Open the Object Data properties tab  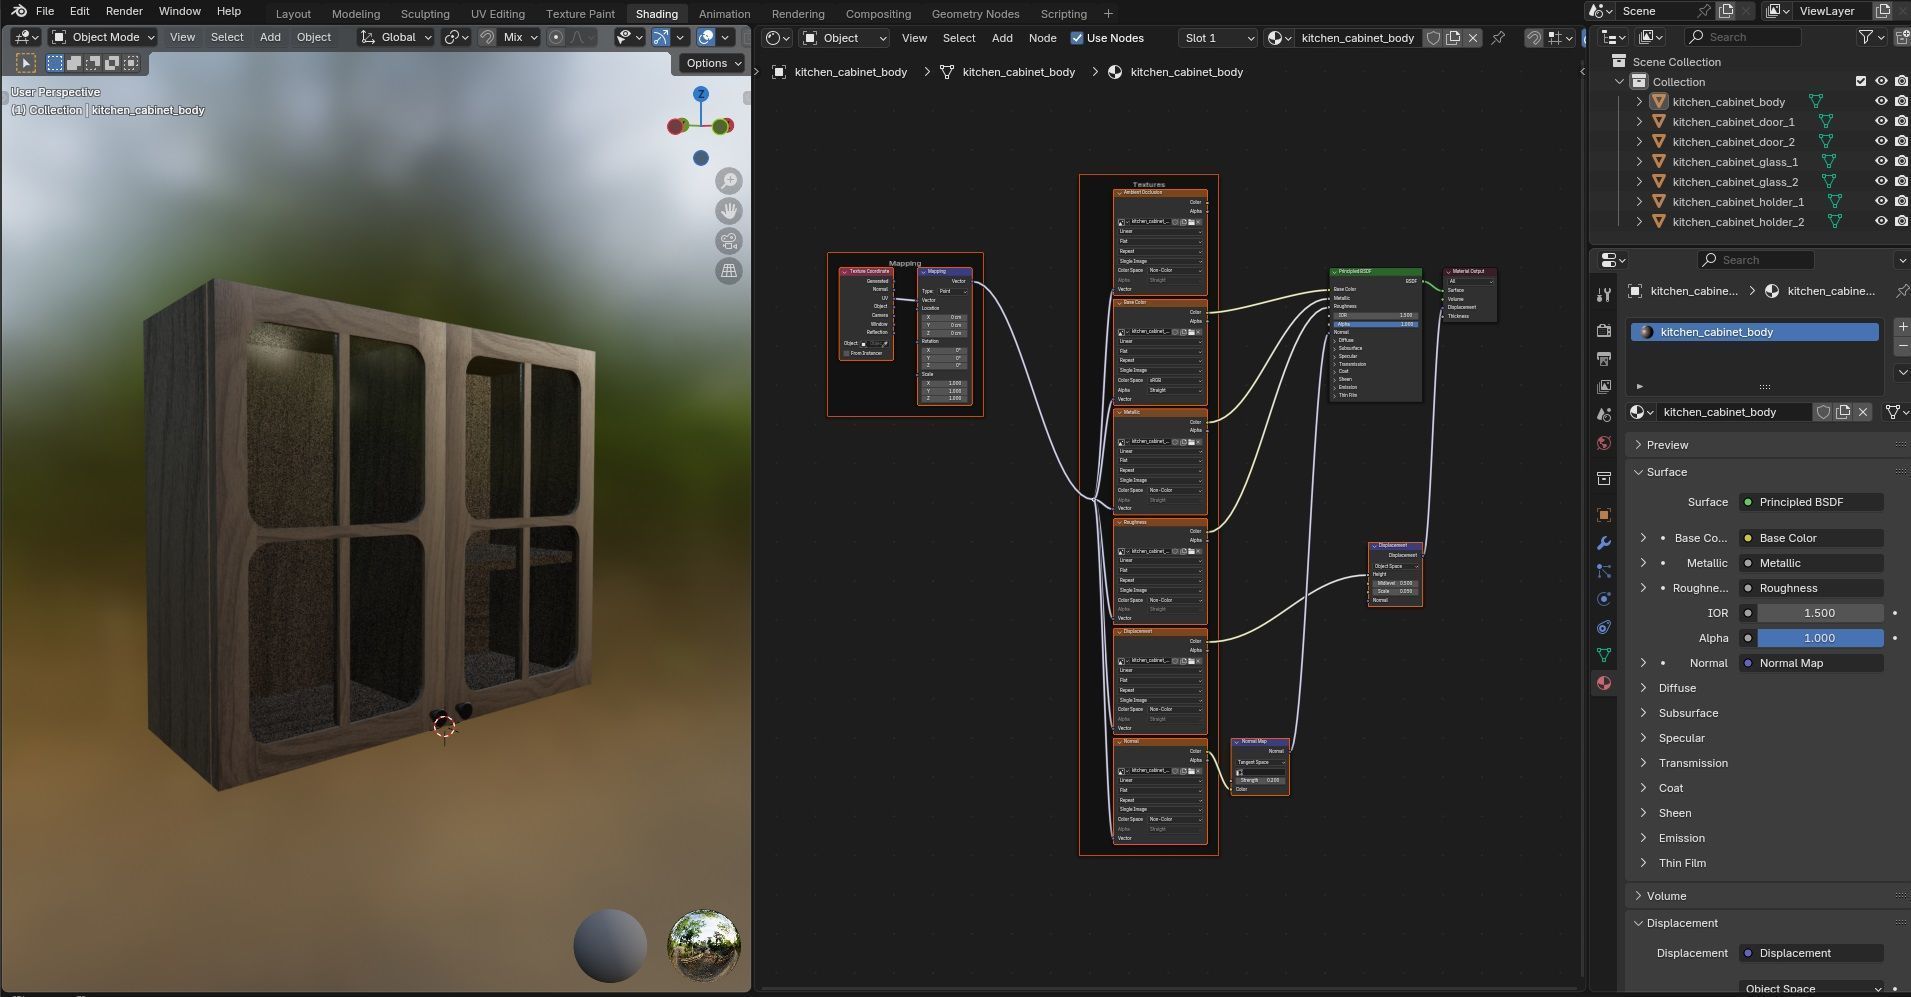[x=1604, y=655]
